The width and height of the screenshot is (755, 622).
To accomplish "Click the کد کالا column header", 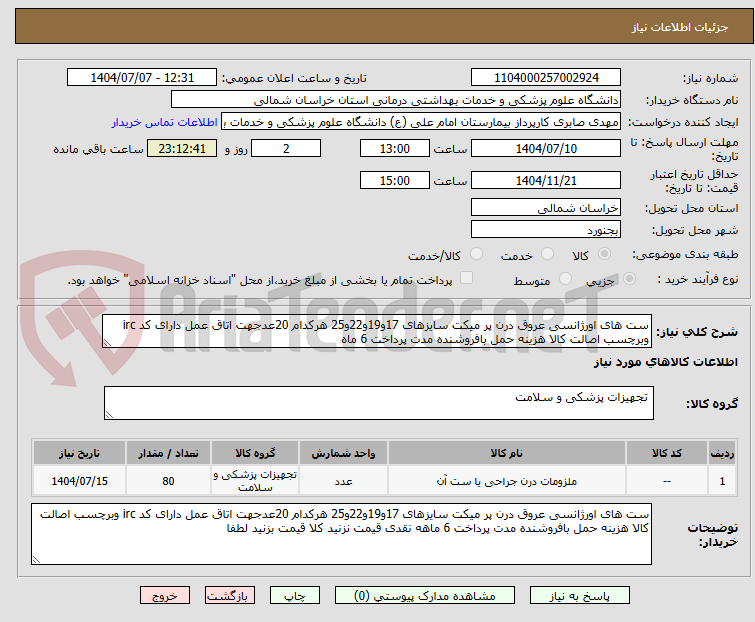I will coord(667,453).
